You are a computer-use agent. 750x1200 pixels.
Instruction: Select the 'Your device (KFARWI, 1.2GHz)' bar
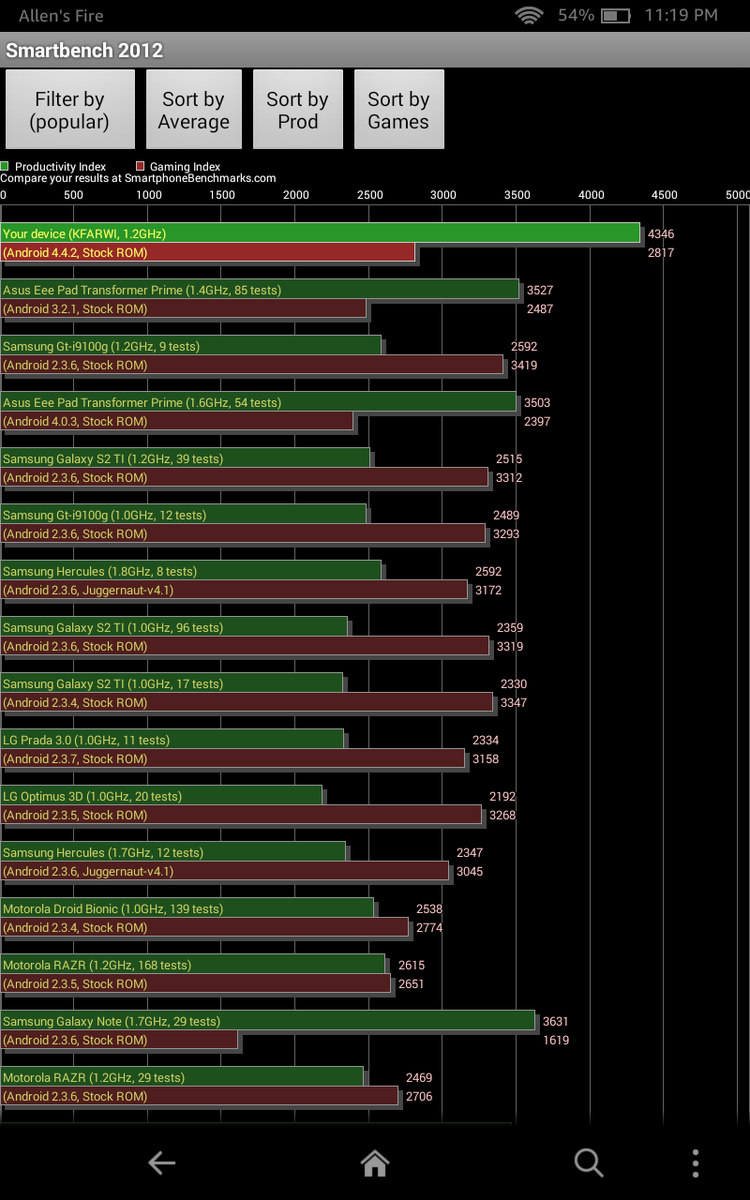pyautogui.click(x=320, y=233)
